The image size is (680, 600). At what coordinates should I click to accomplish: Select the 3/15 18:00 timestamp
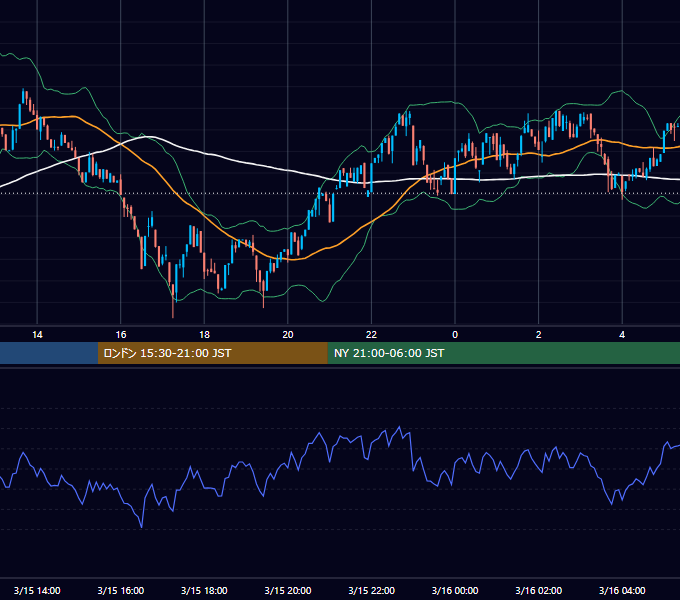pyautogui.click(x=204, y=590)
